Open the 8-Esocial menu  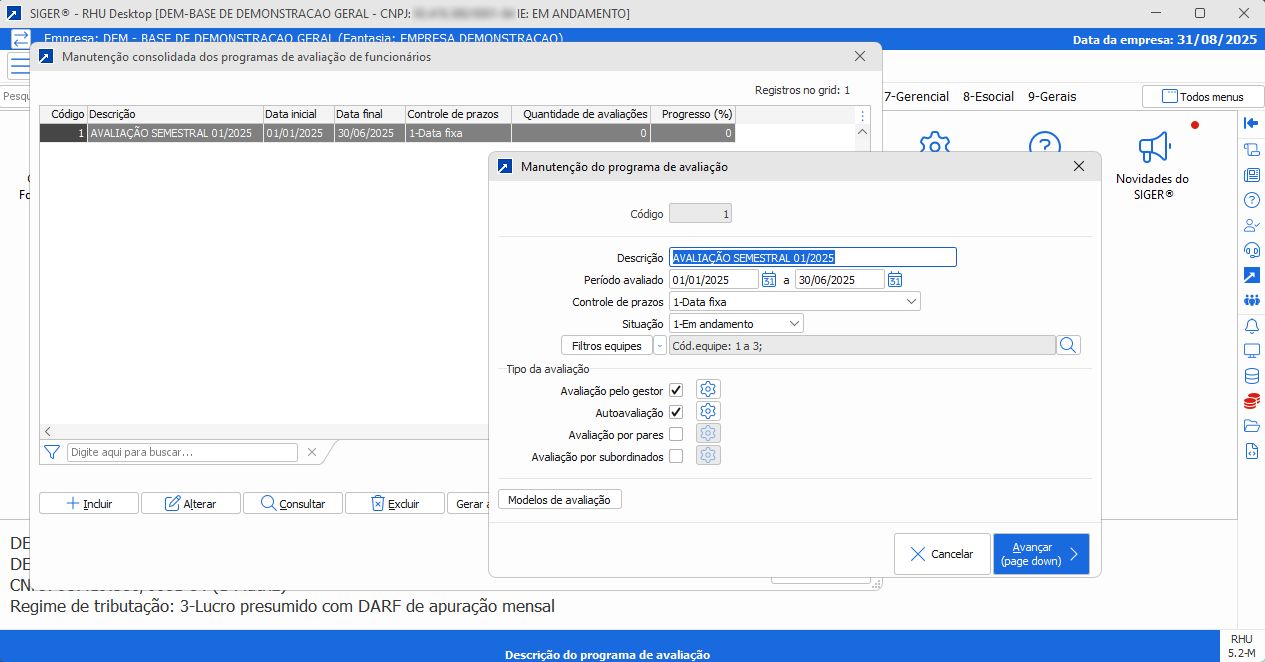pos(988,97)
